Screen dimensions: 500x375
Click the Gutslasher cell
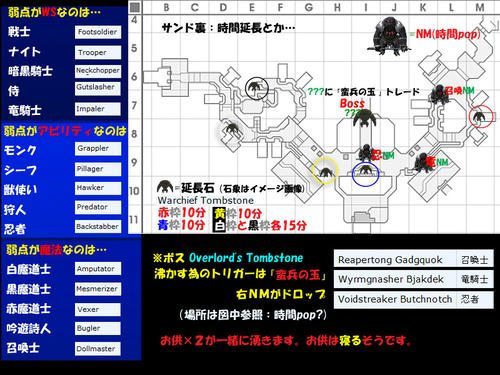(98, 89)
